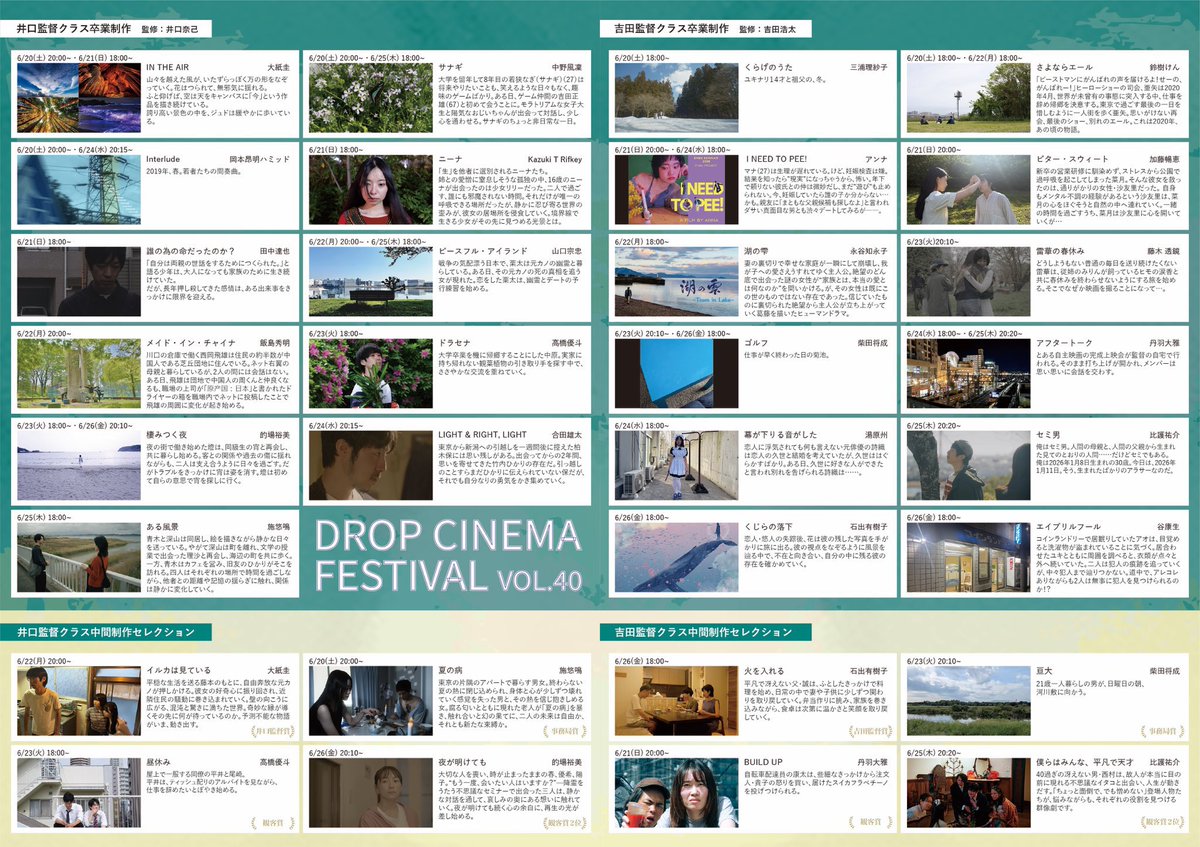
Task: Click the くじらの落下 whale illustration thumbnail
Action: [675, 558]
